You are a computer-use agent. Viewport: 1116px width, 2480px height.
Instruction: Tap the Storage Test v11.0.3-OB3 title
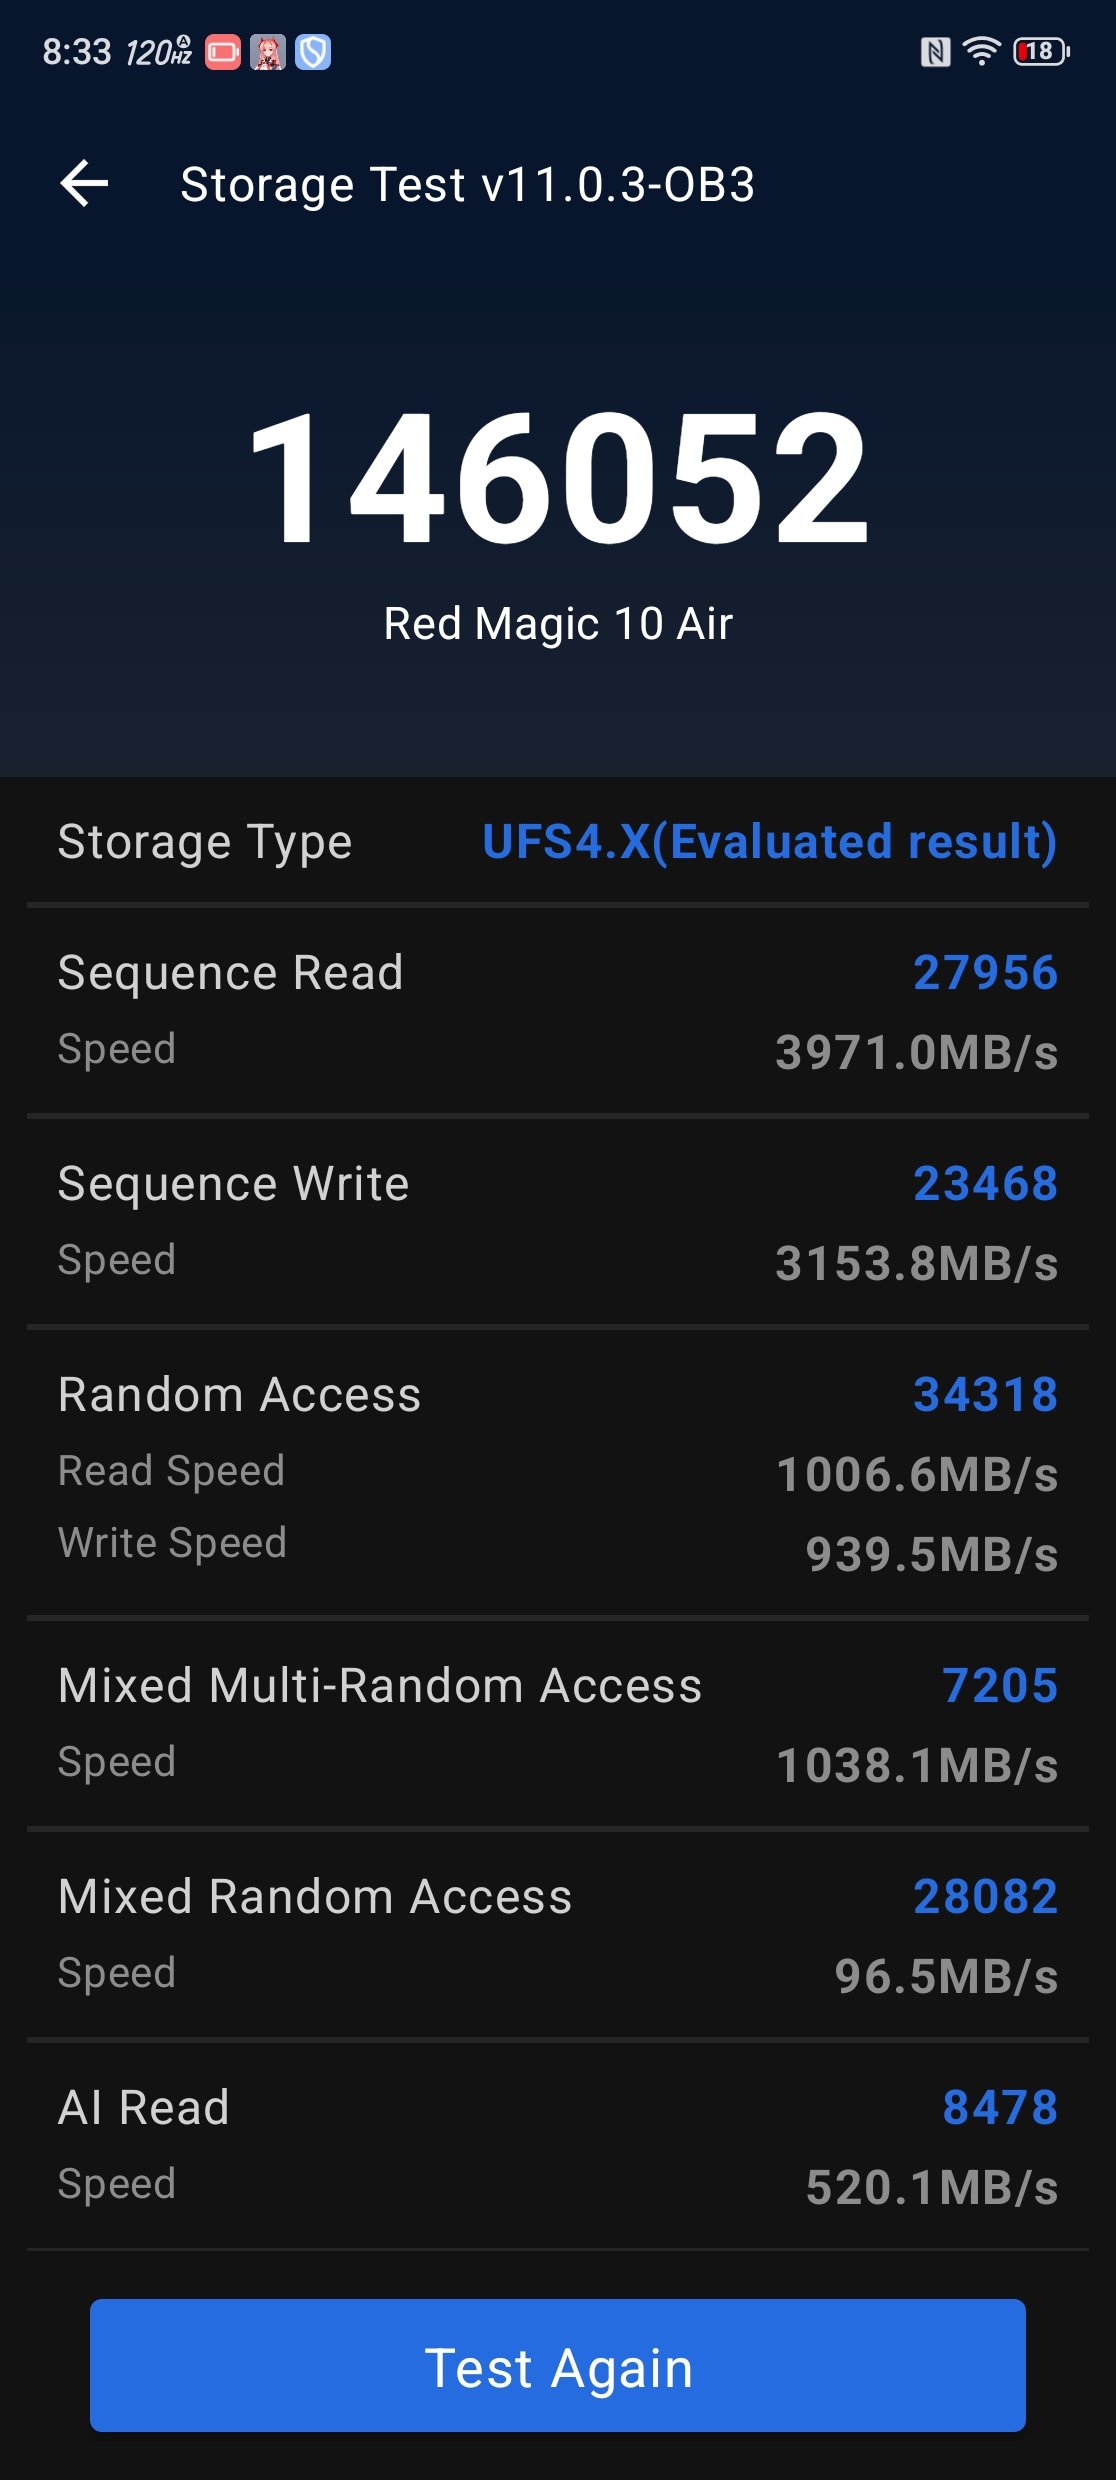tap(467, 185)
